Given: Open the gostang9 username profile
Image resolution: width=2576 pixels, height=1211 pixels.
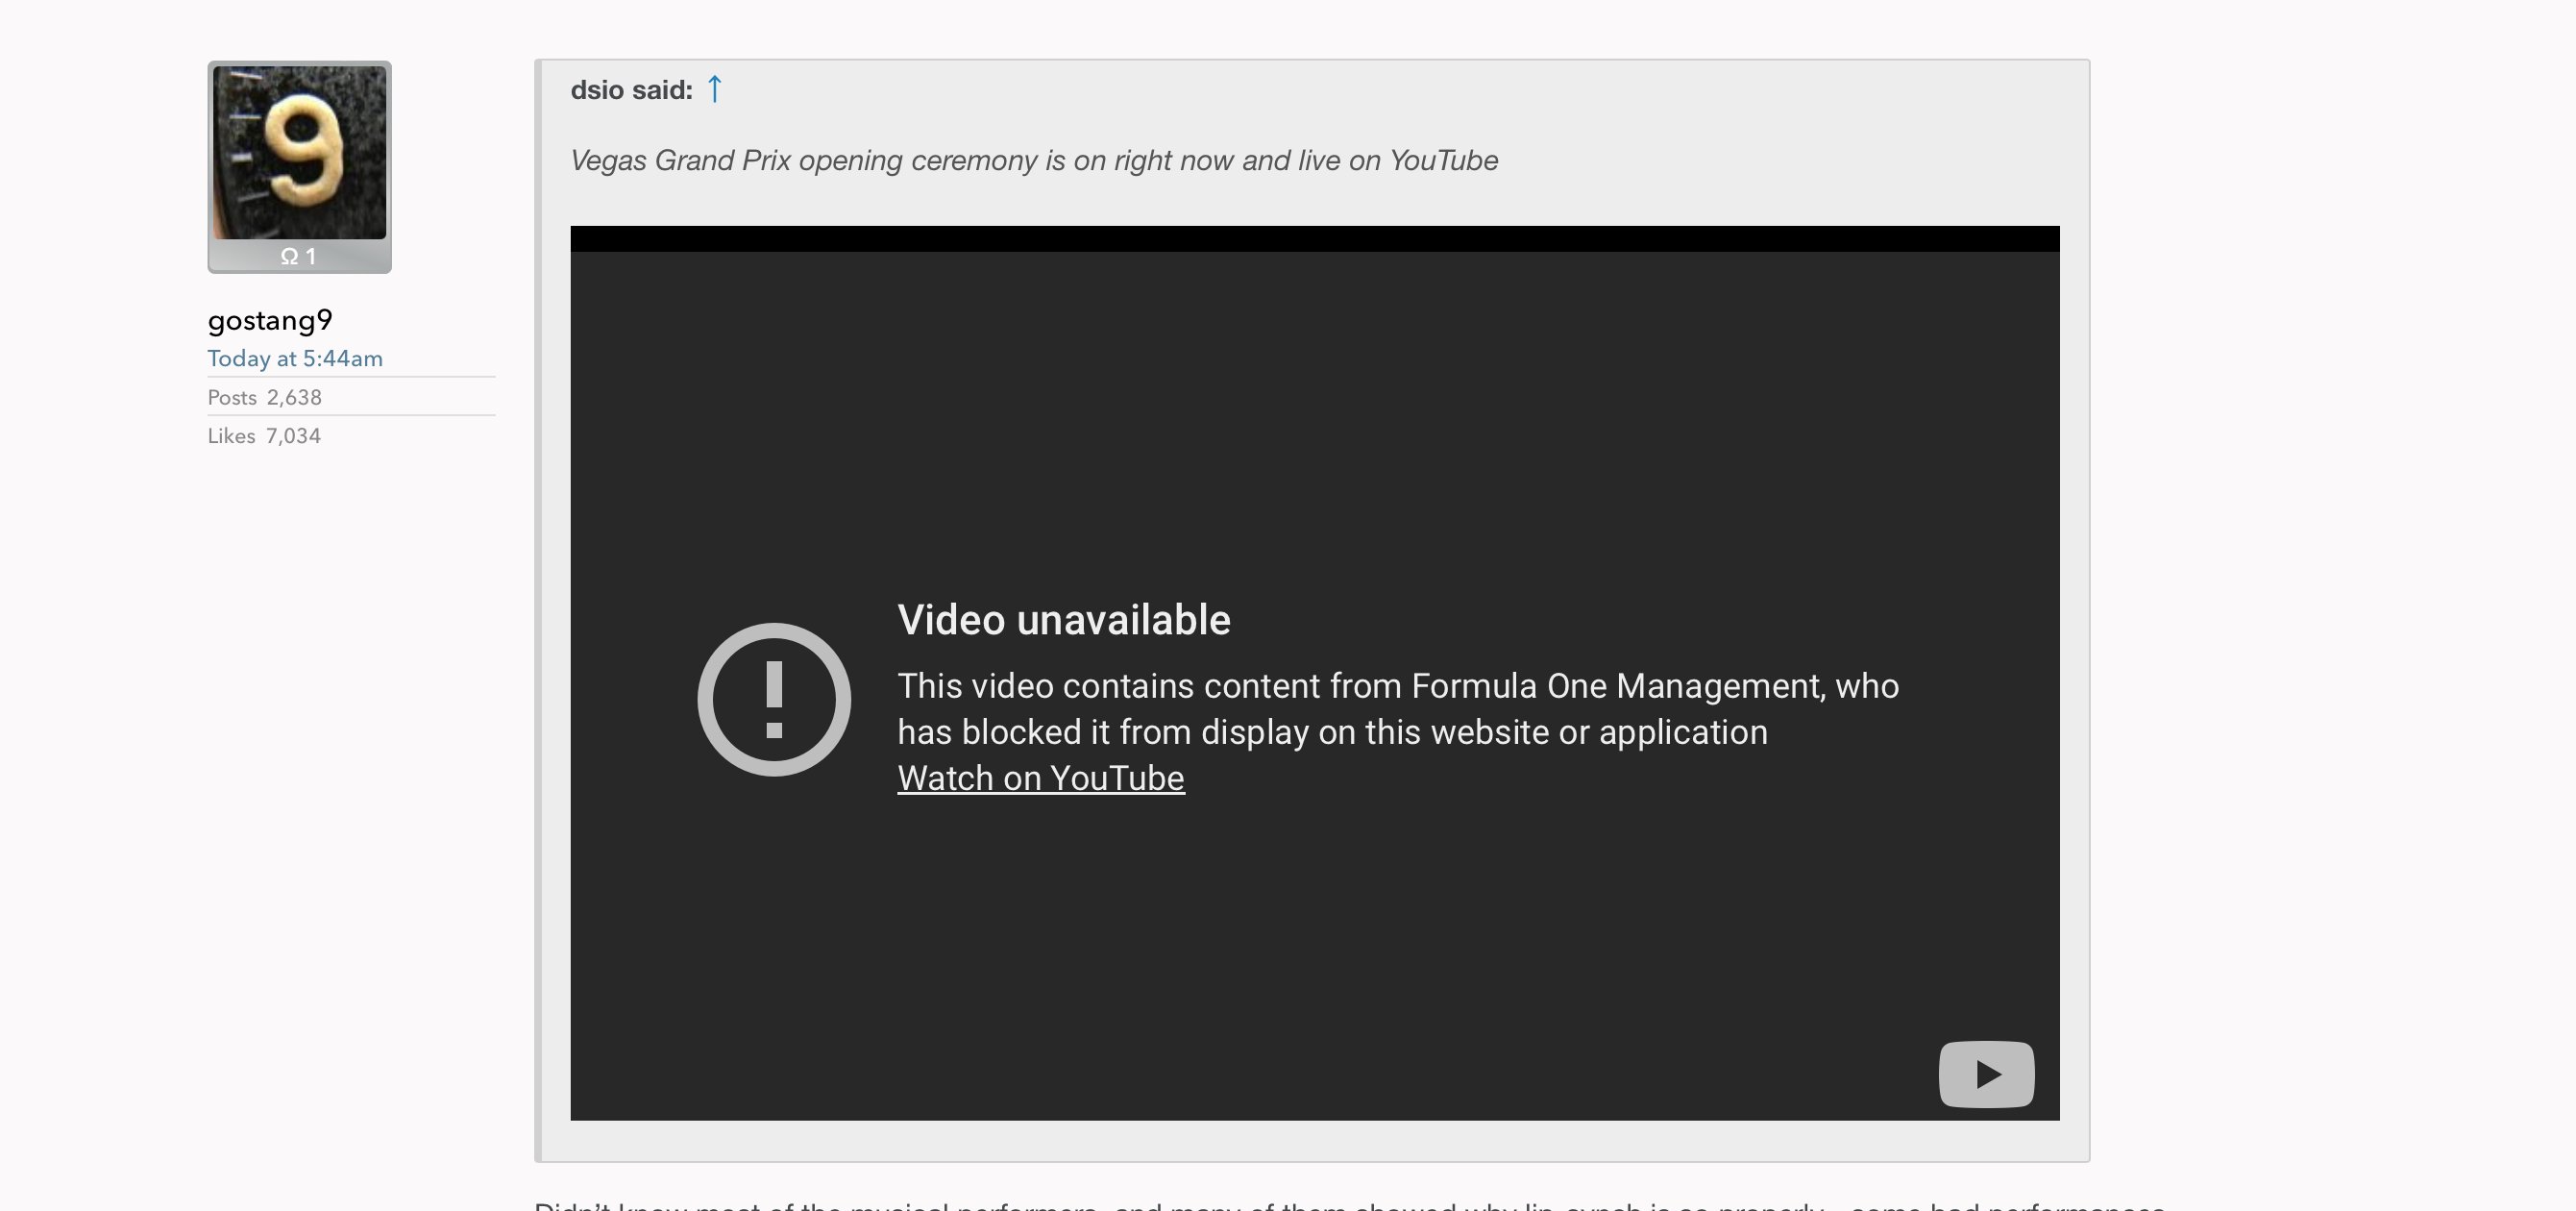Looking at the screenshot, I should pos(270,321).
